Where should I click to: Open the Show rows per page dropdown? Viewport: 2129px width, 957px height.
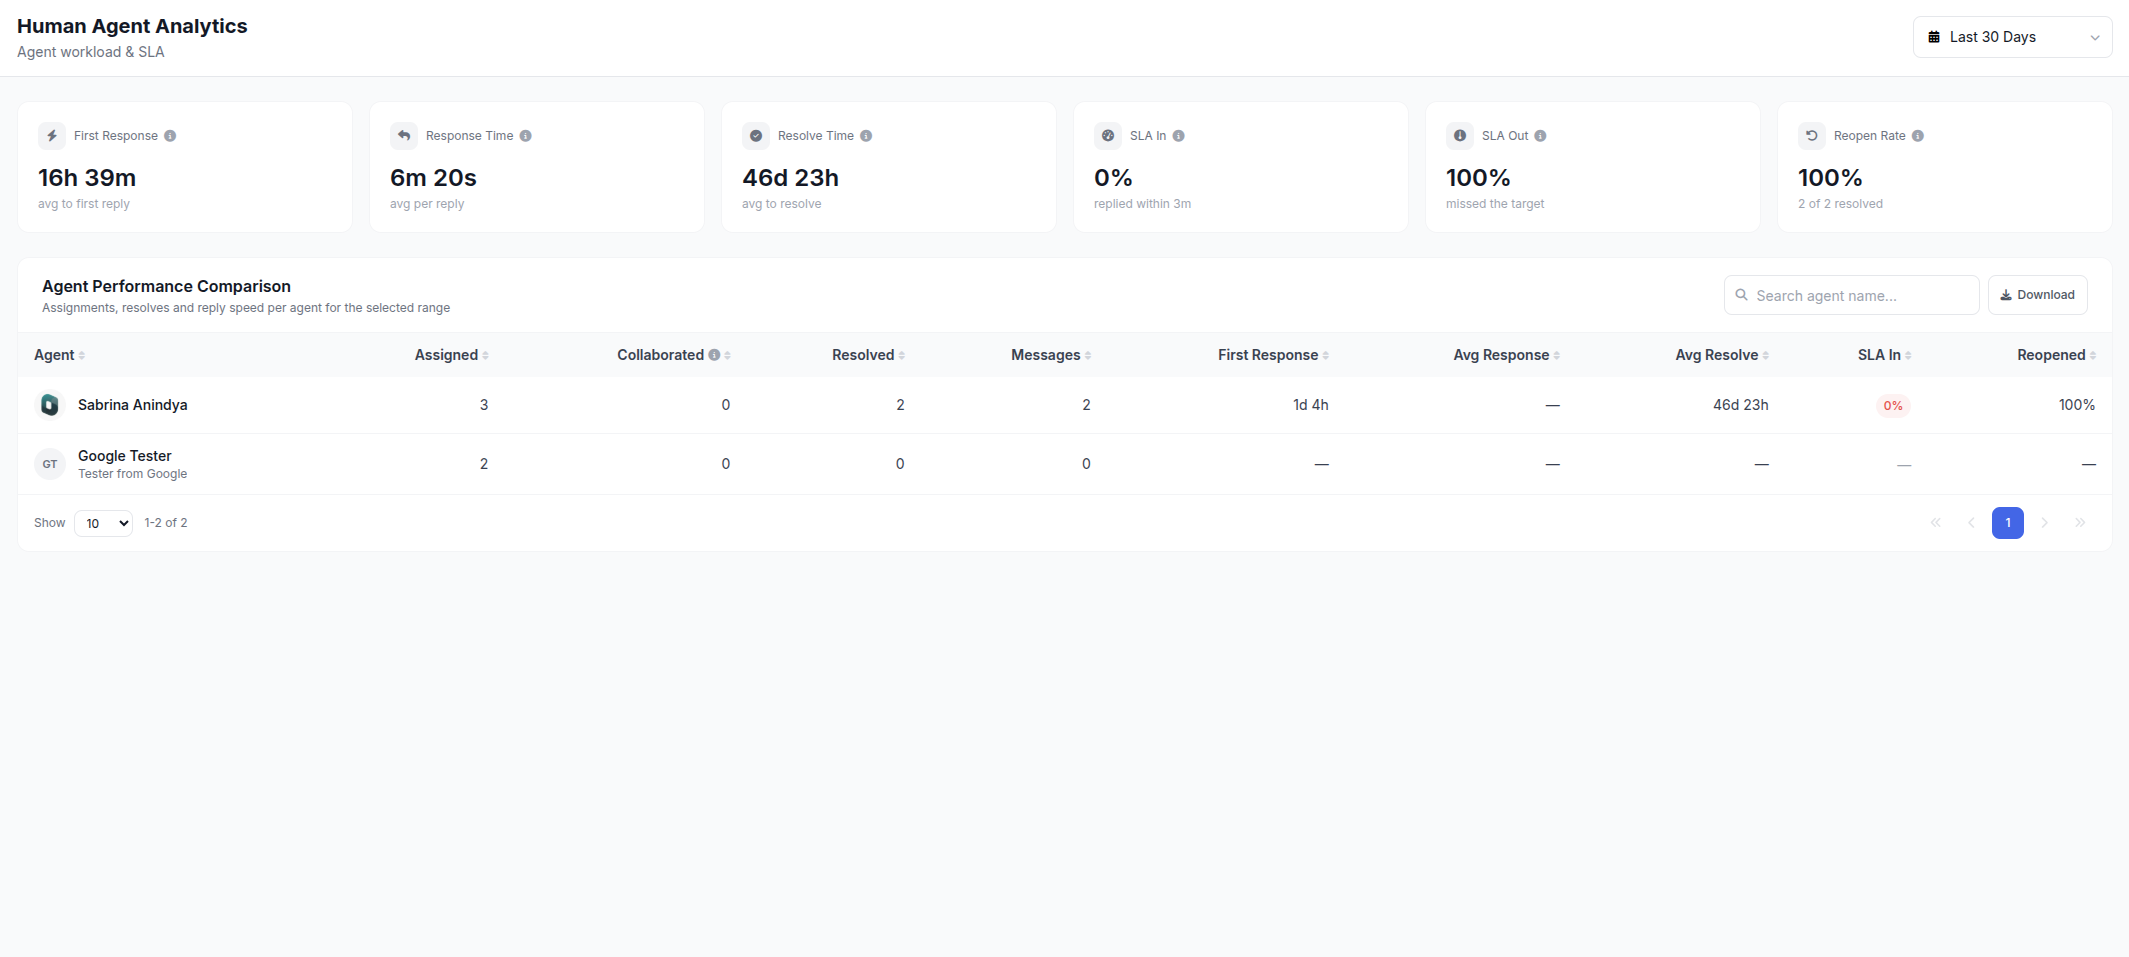point(104,523)
